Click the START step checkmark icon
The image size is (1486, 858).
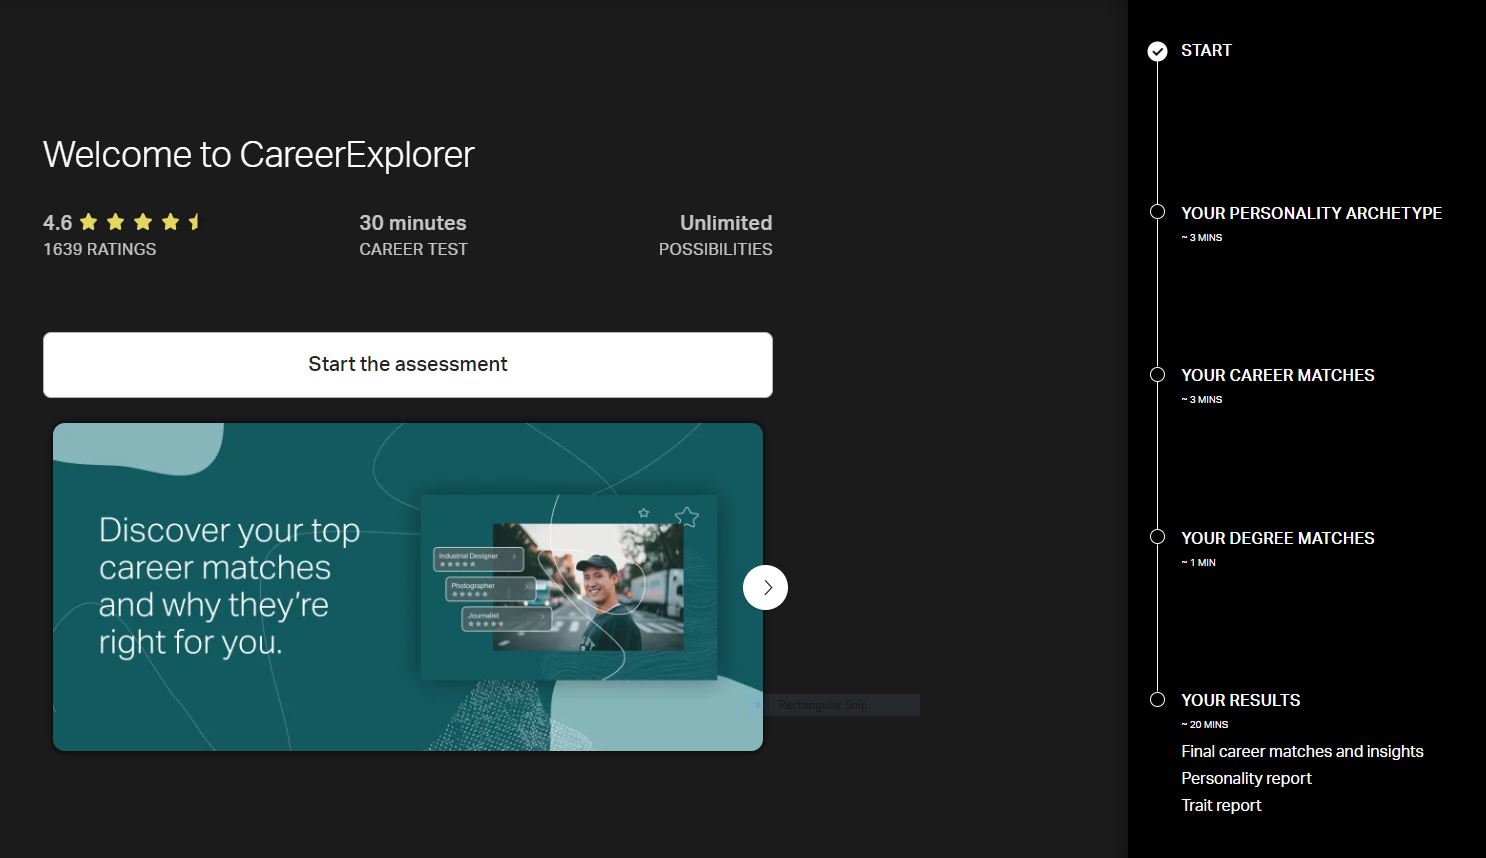[x=1157, y=51]
